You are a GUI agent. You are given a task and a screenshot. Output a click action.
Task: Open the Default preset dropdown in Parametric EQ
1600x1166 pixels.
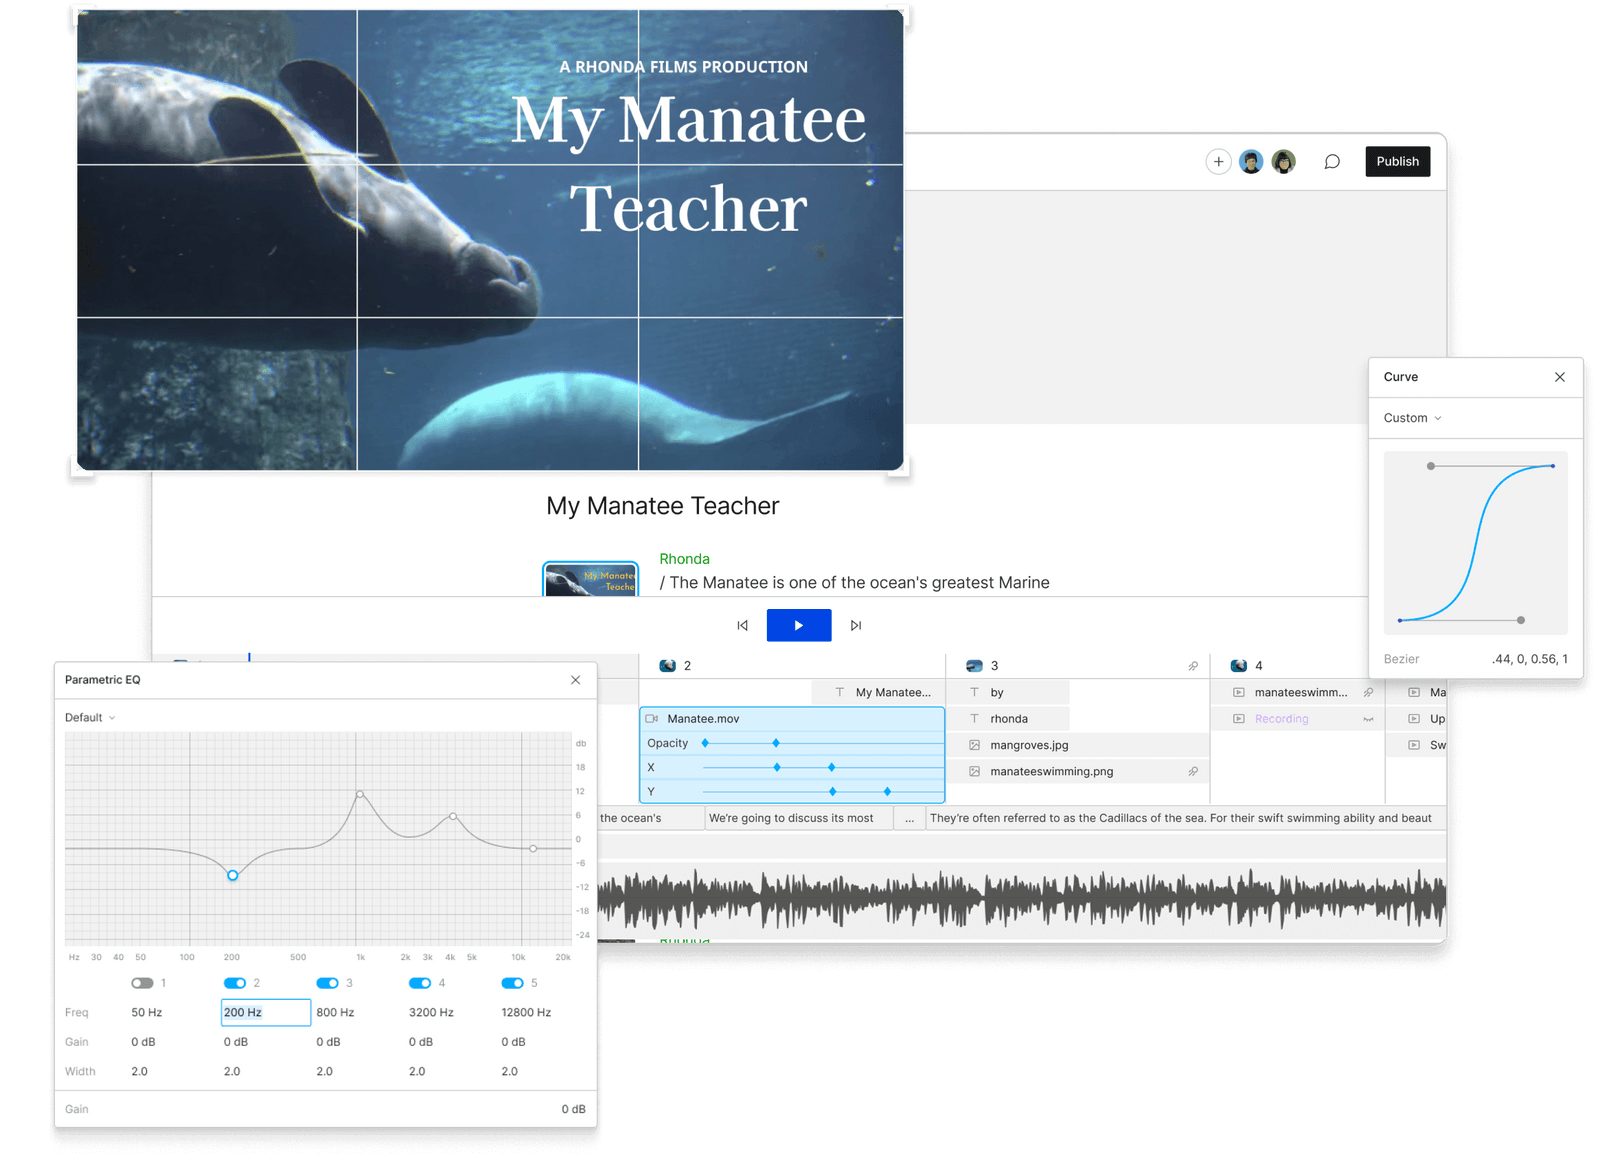(x=88, y=717)
